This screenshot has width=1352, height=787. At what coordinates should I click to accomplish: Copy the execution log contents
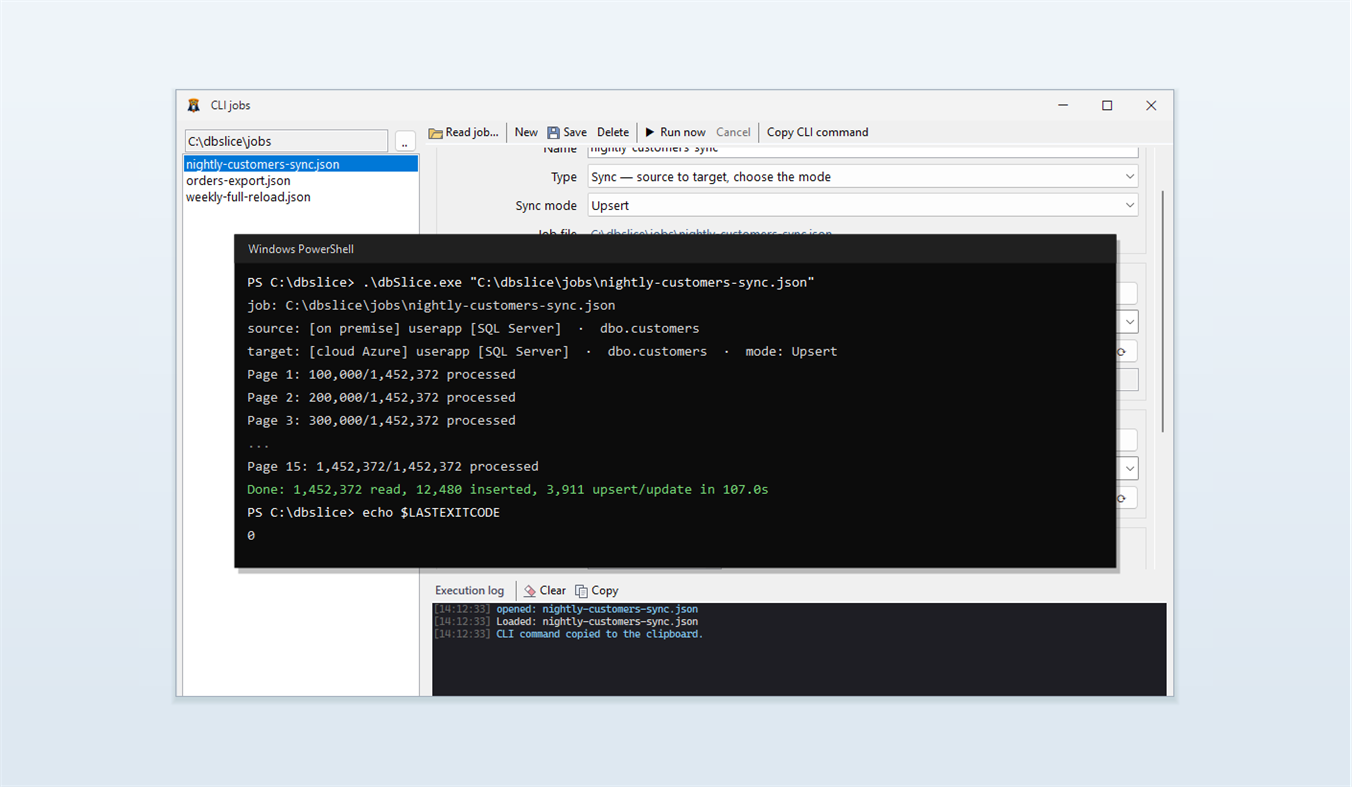tap(596, 590)
